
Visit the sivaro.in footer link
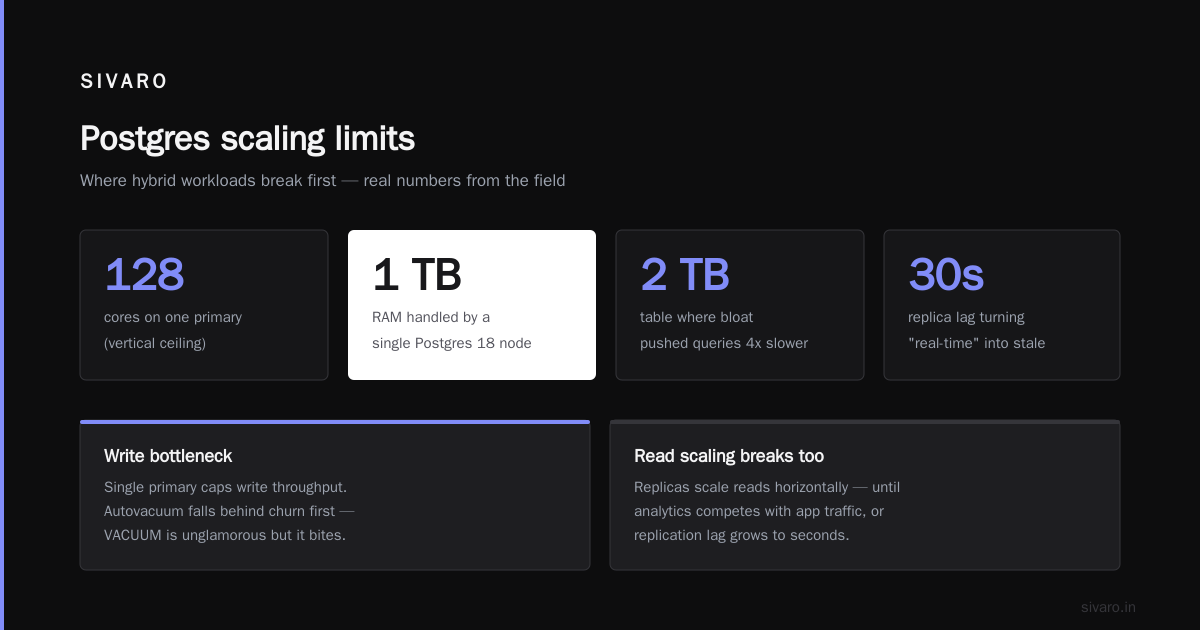coord(1108,607)
